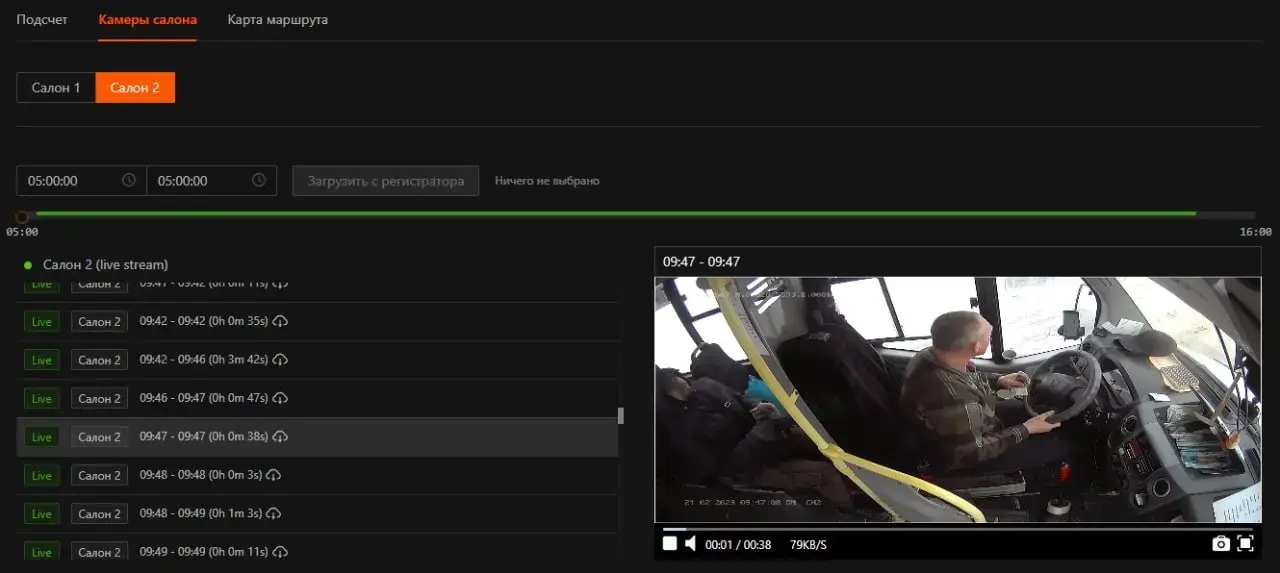Download the 09:42 - 09:46 recording

pos(281,360)
